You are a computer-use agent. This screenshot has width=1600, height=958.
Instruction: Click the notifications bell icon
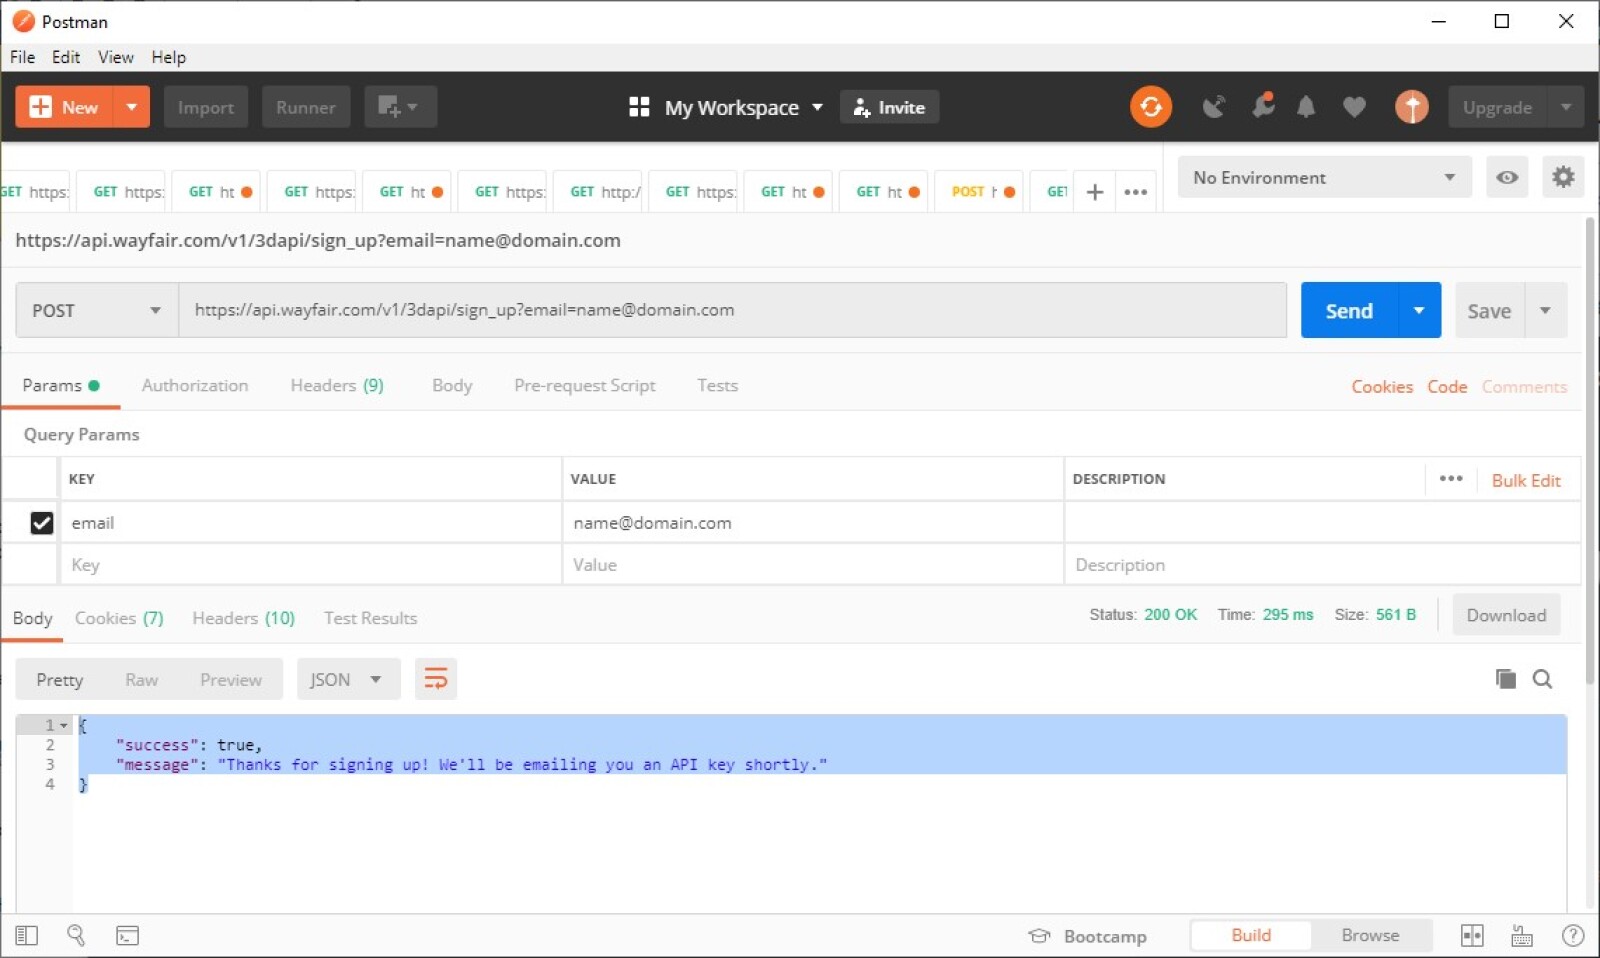[1307, 107]
